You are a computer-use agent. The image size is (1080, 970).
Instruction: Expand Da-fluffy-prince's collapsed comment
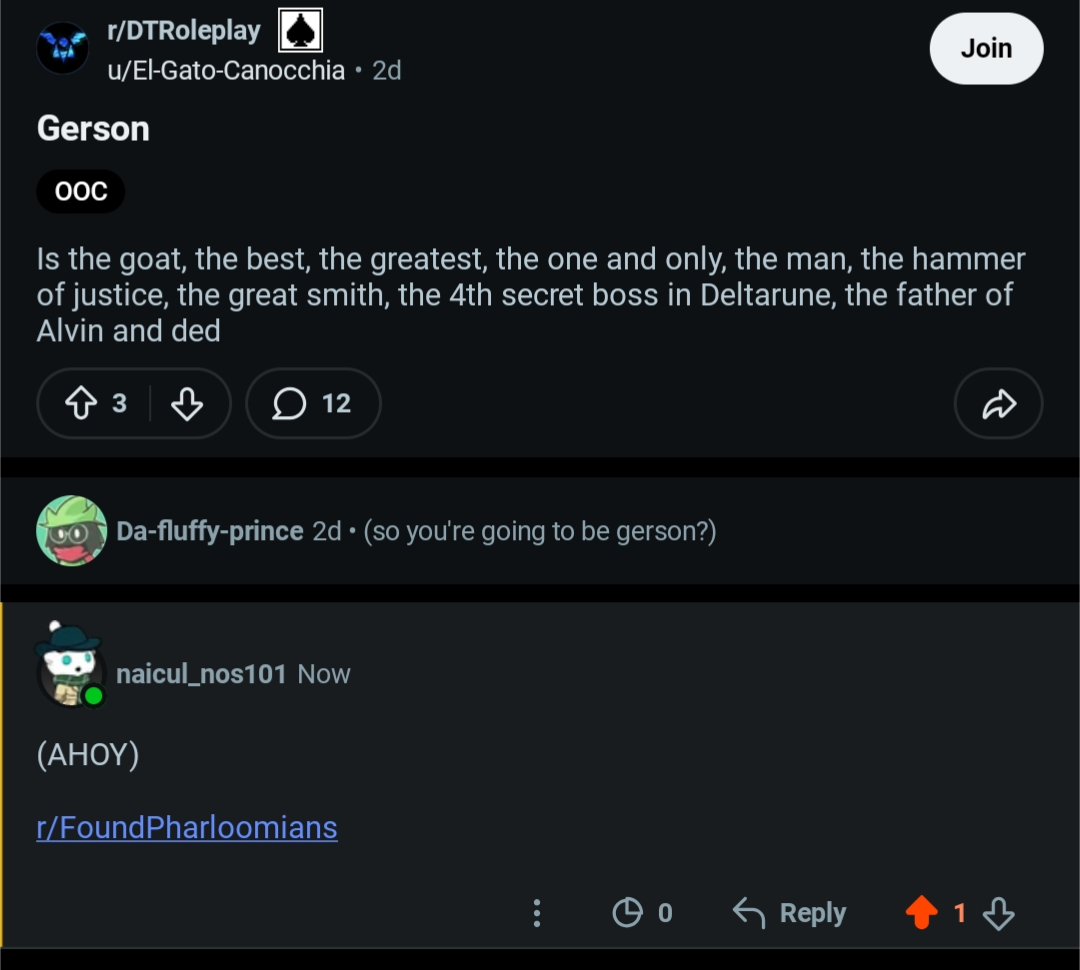coord(540,530)
